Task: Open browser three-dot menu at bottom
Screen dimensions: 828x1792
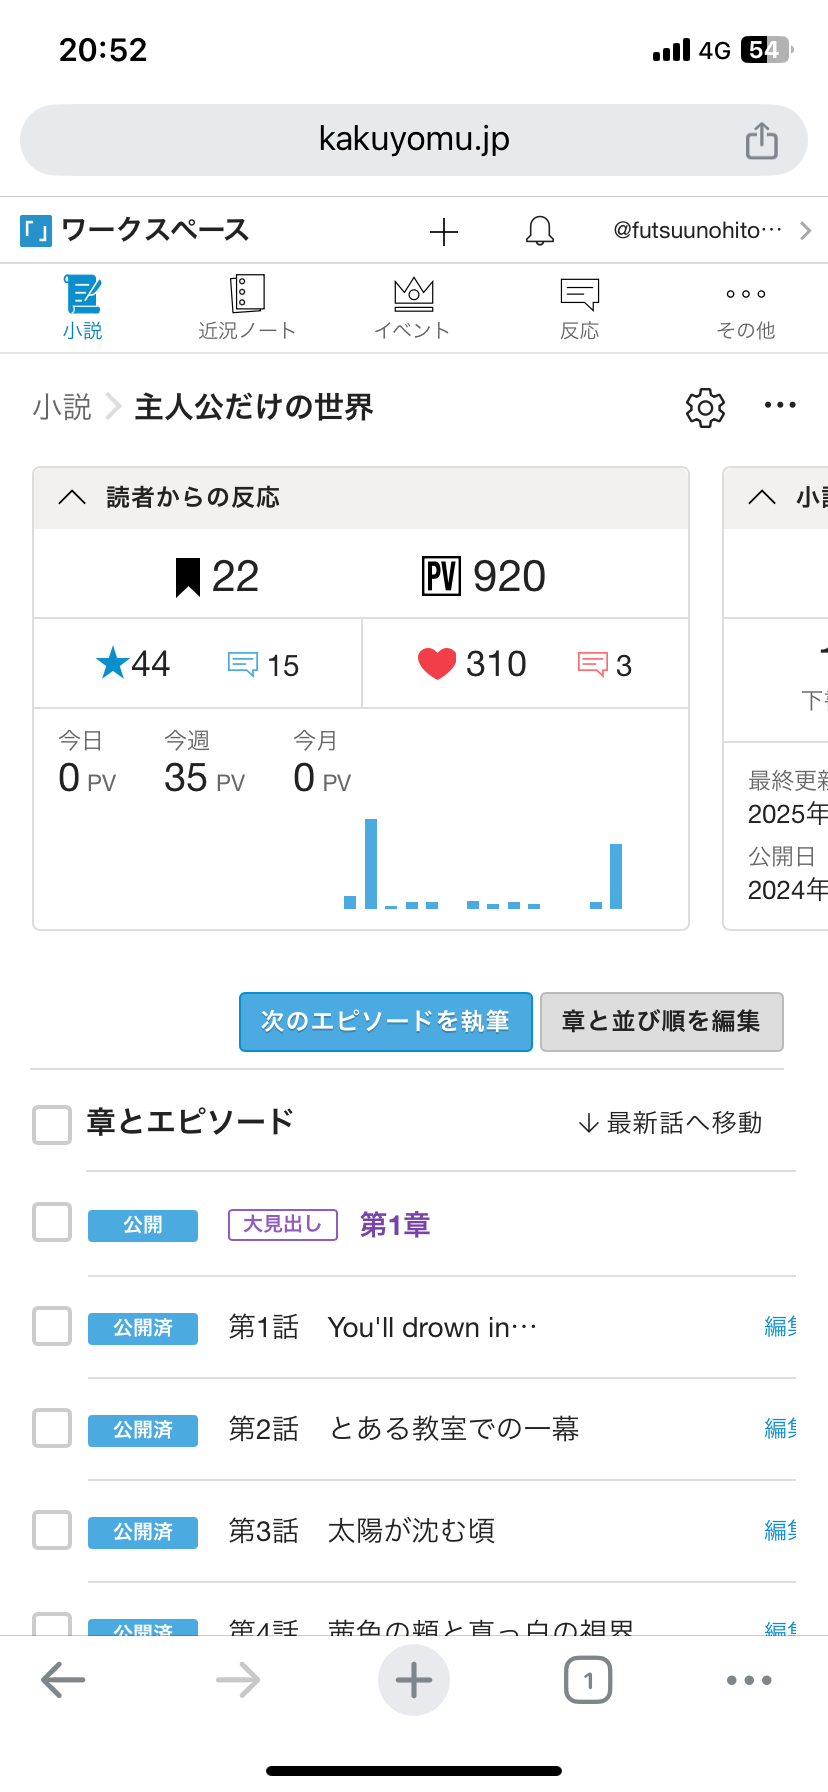Action: [749, 1680]
